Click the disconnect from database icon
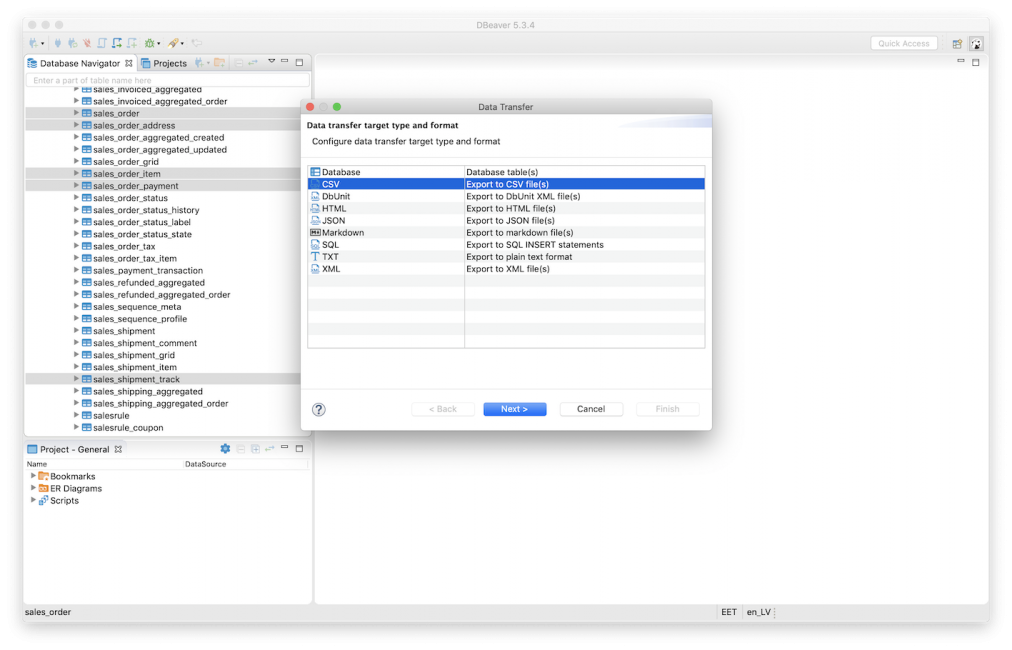The height and width of the screenshot is (650, 1012). coord(87,44)
